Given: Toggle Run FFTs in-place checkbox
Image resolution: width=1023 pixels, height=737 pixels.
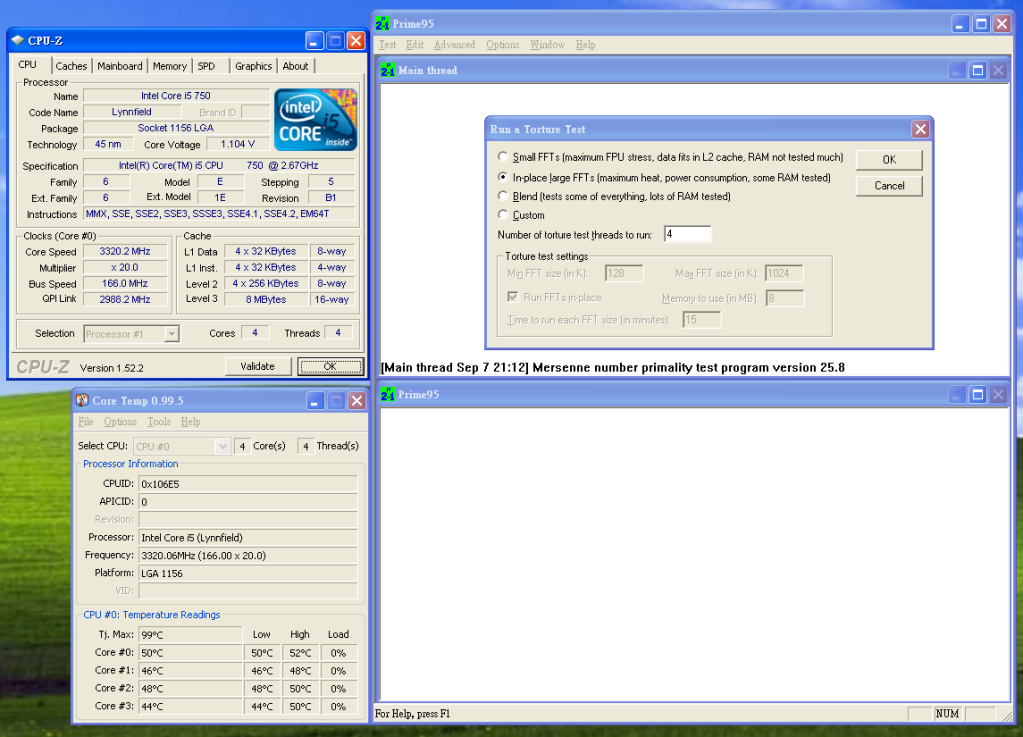Looking at the screenshot, I should point(513,297).
